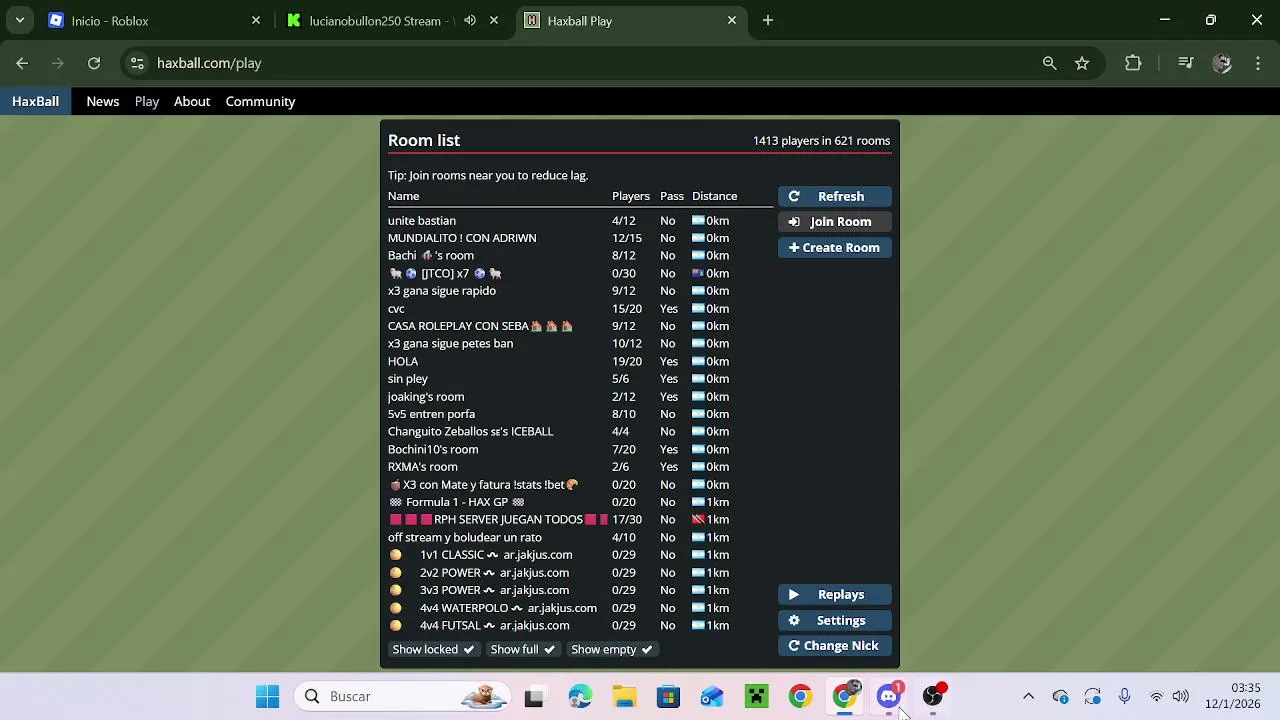
Task: Select the room '1v1 CLASSIC ar.jakjus.com'
Action: pos(580,555)
